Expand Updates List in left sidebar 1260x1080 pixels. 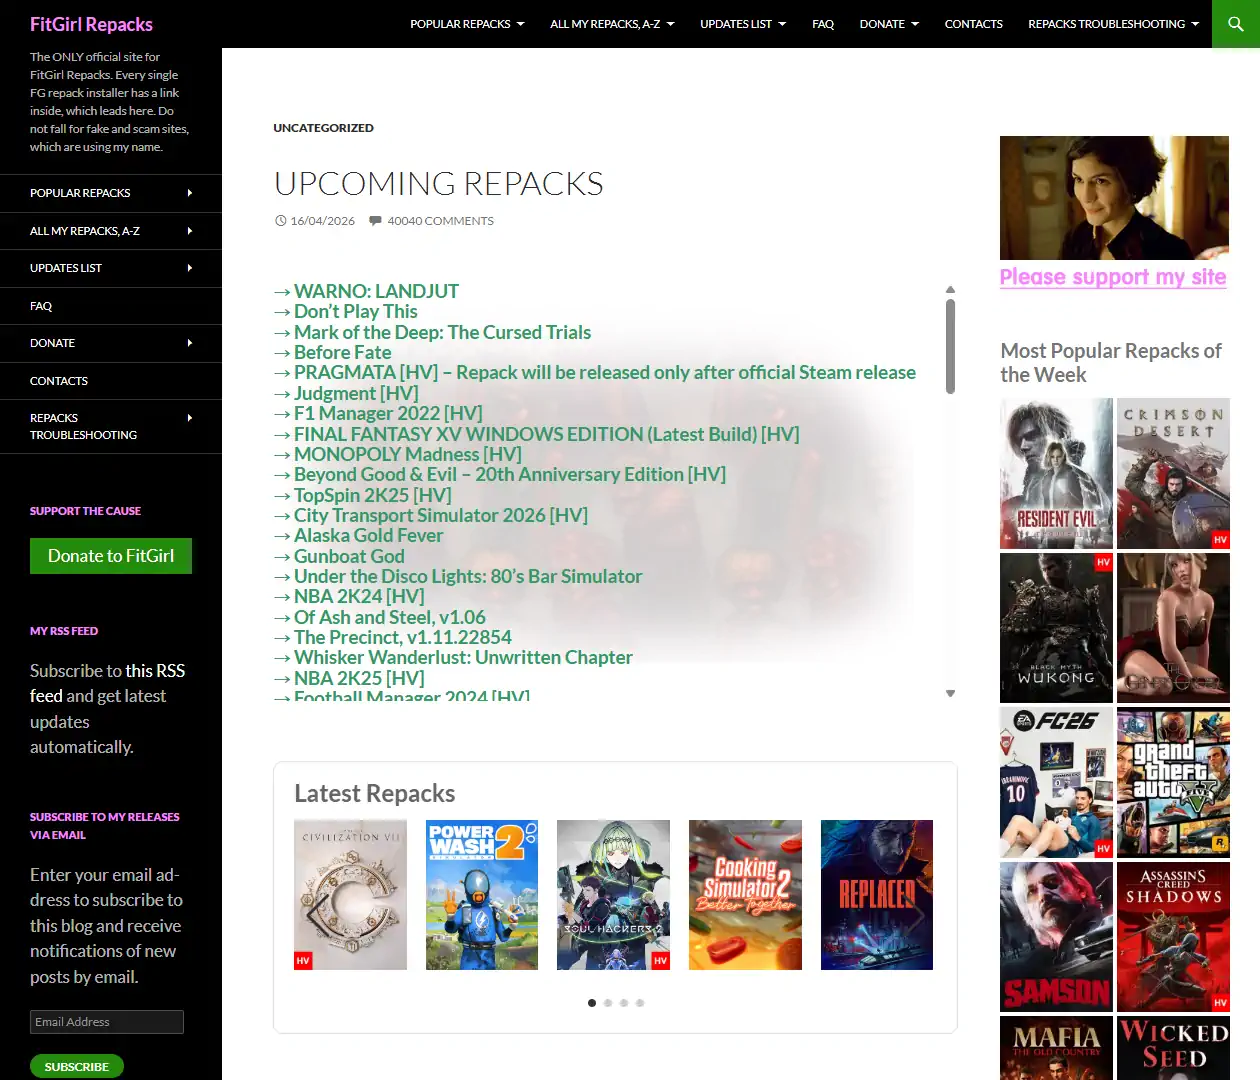[190, 268]
